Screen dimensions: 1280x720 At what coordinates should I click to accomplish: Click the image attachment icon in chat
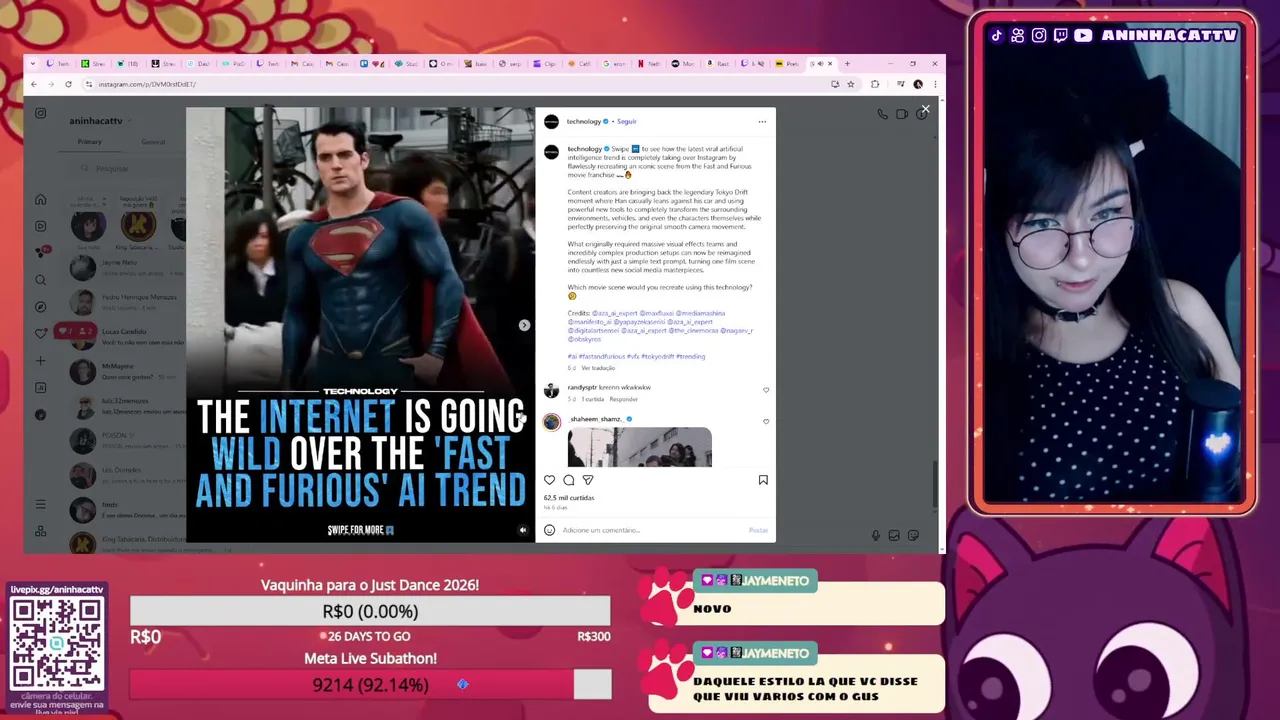click(894, 536)
